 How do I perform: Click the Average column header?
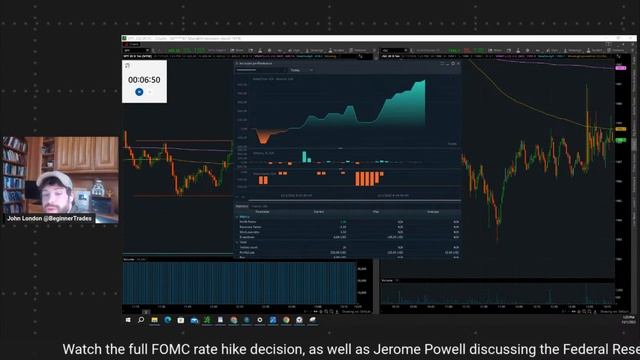pos(433,211)
